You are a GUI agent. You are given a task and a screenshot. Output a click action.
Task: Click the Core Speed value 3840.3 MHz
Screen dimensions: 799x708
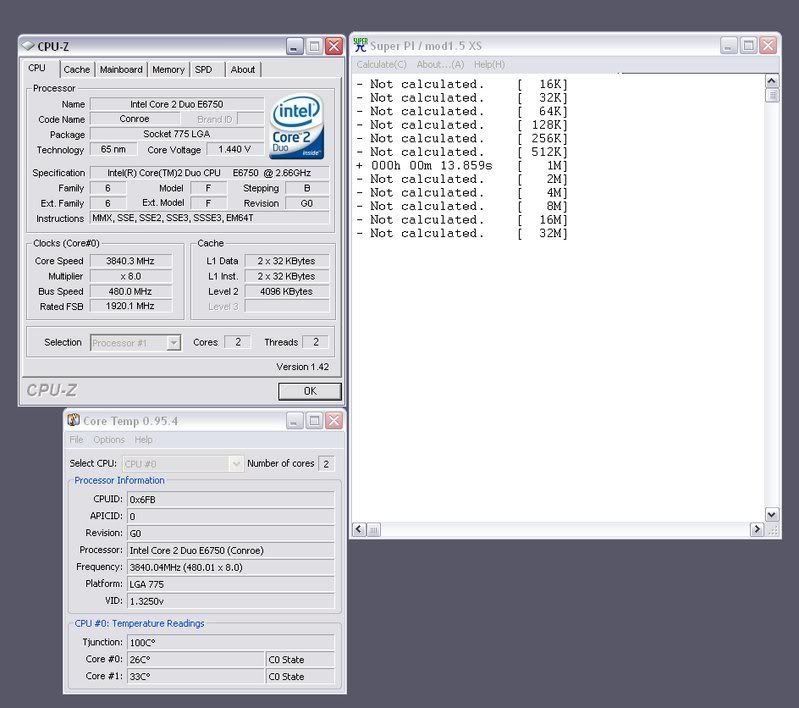[130, 260]
